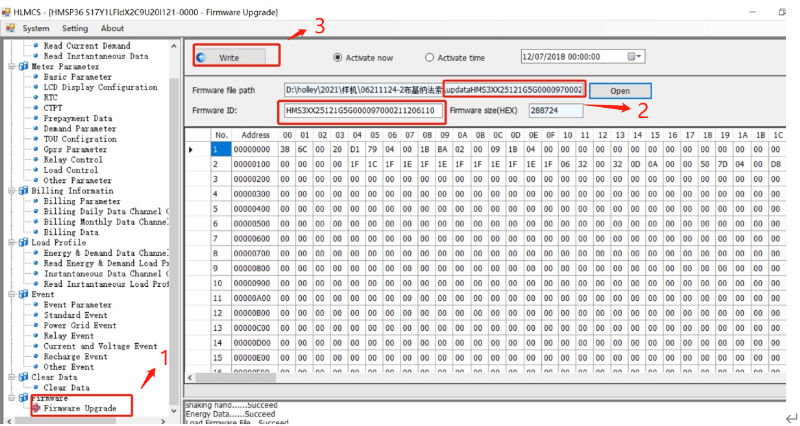Click address cell 00000A00
The height and width of the screenshot is (426, 800).
252,298
